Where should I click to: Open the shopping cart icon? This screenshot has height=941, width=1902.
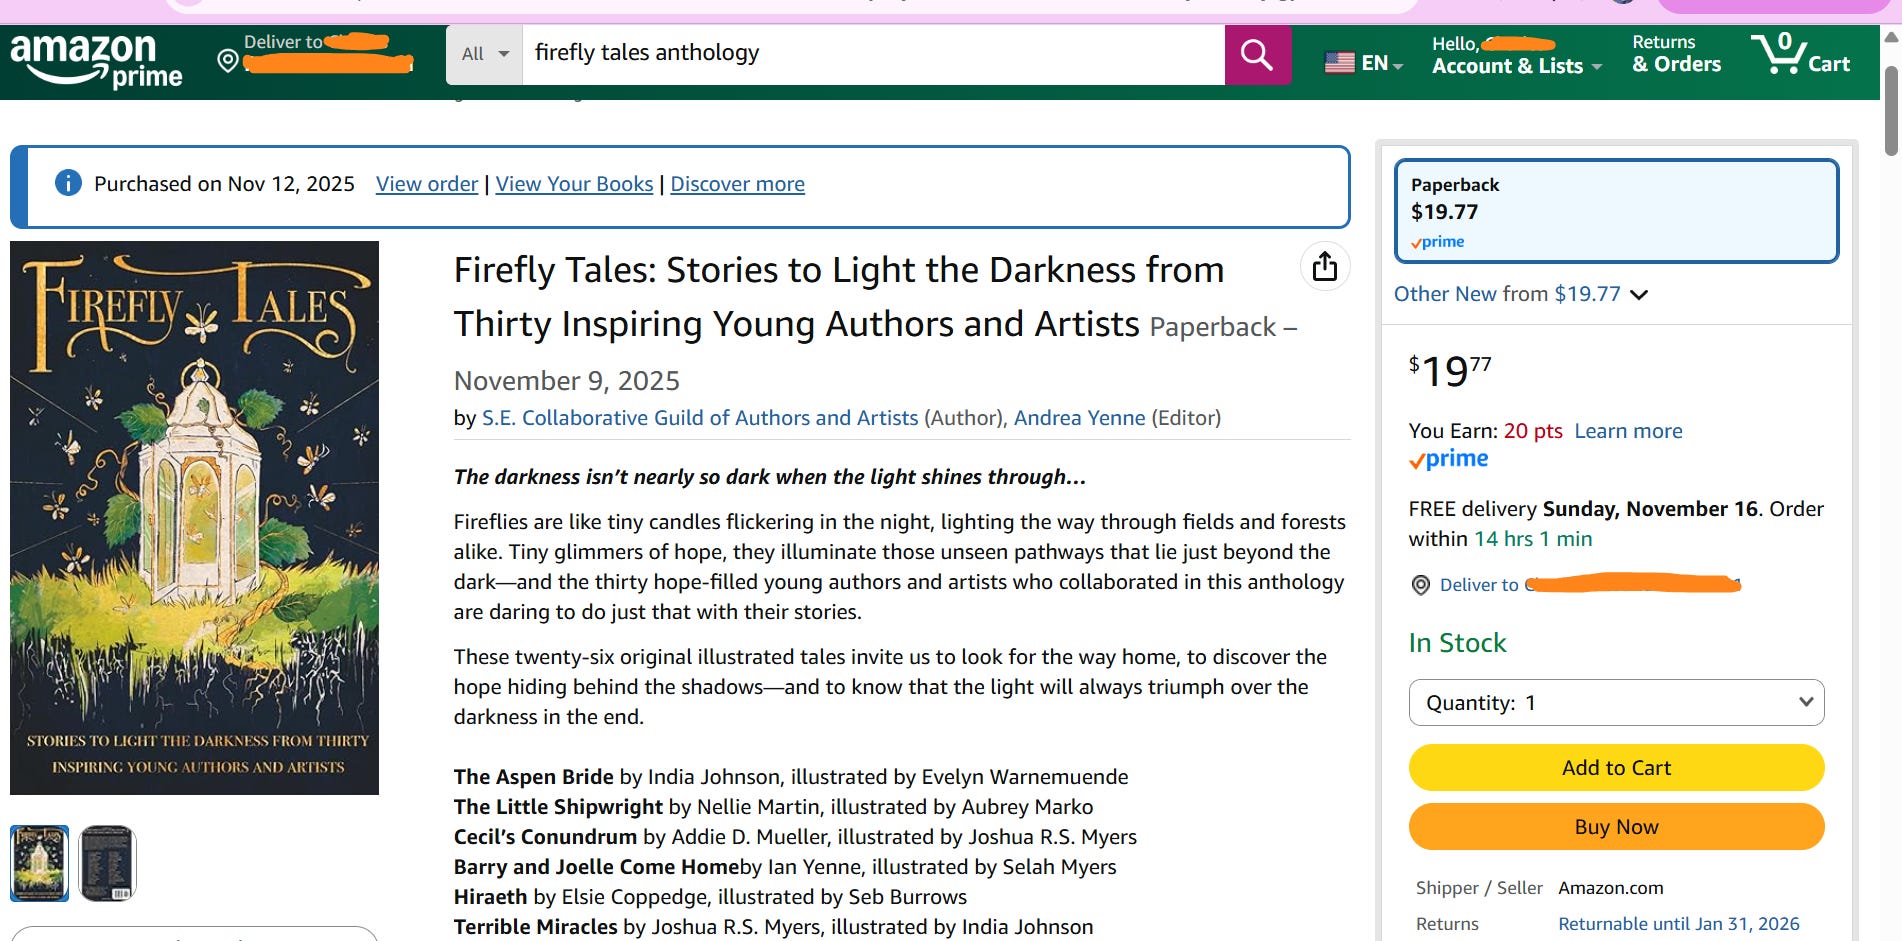point(1800,54)
